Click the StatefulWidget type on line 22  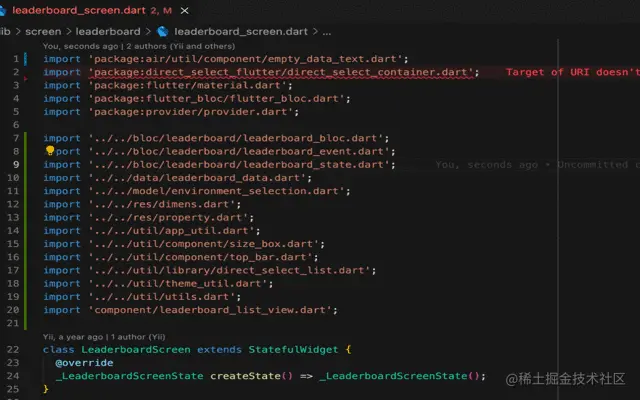point(293,349)
